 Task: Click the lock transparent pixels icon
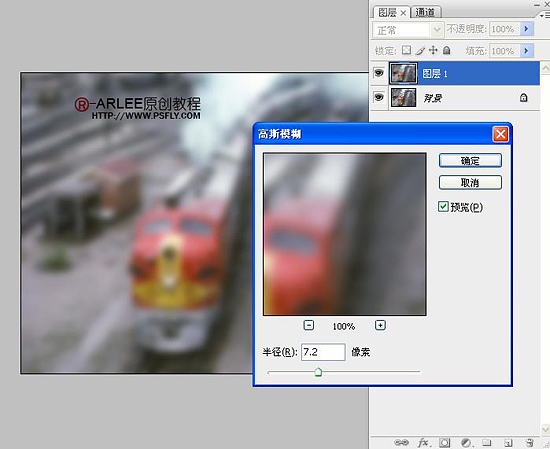click(406, 50)
